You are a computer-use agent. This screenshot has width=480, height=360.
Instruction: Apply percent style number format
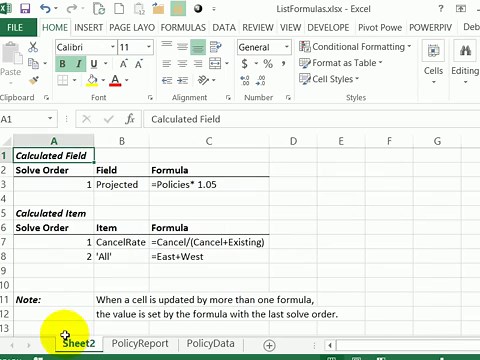[268, 63]
